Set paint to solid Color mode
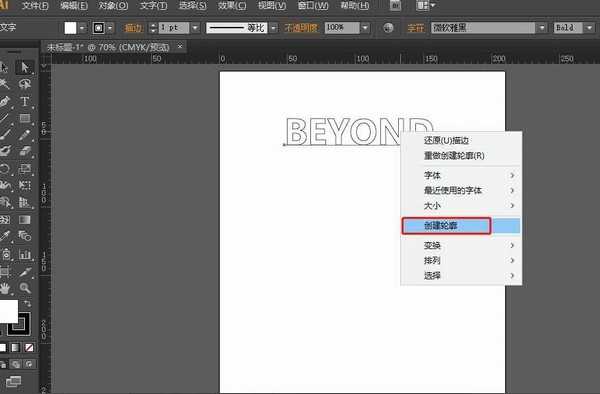Screen dimensions: 600x394 (3, 347)
